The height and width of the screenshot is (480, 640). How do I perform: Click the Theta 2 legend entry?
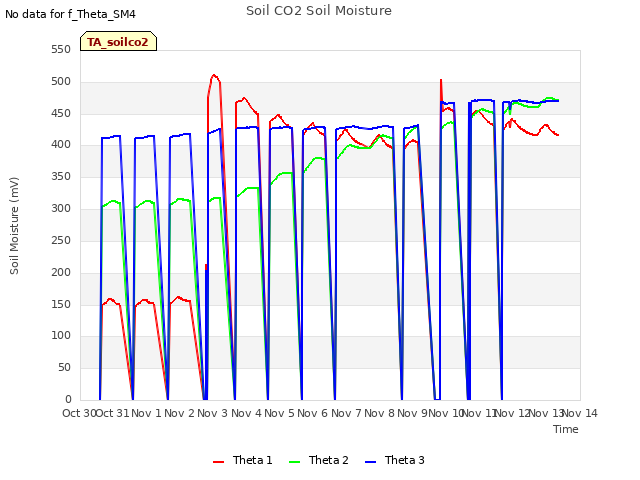319,460
